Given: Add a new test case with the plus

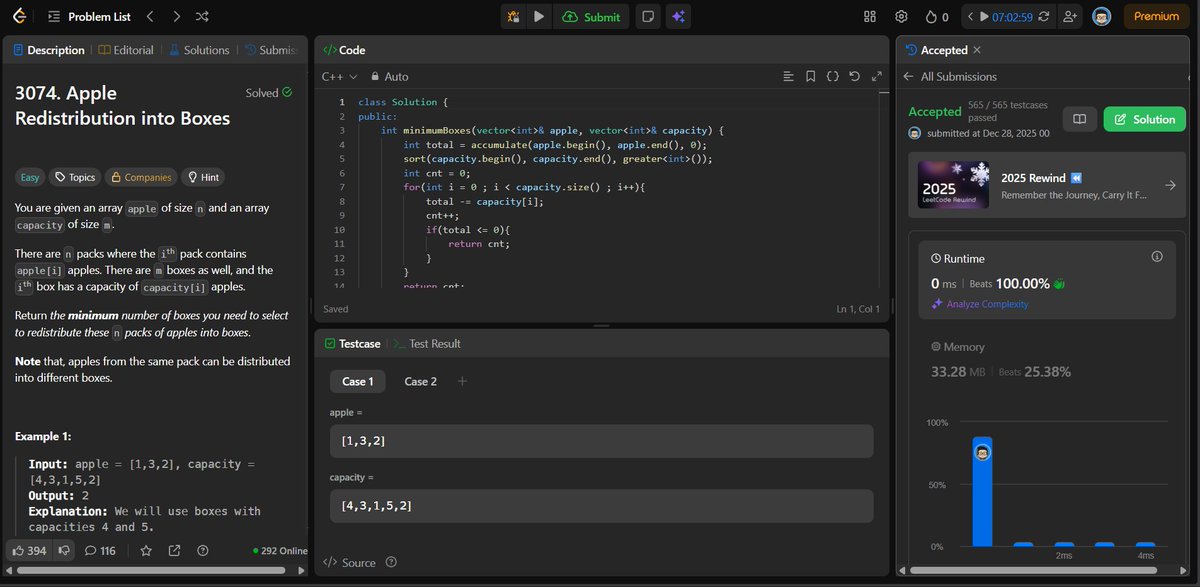Looking at the screenshot, I should (462, 381).
